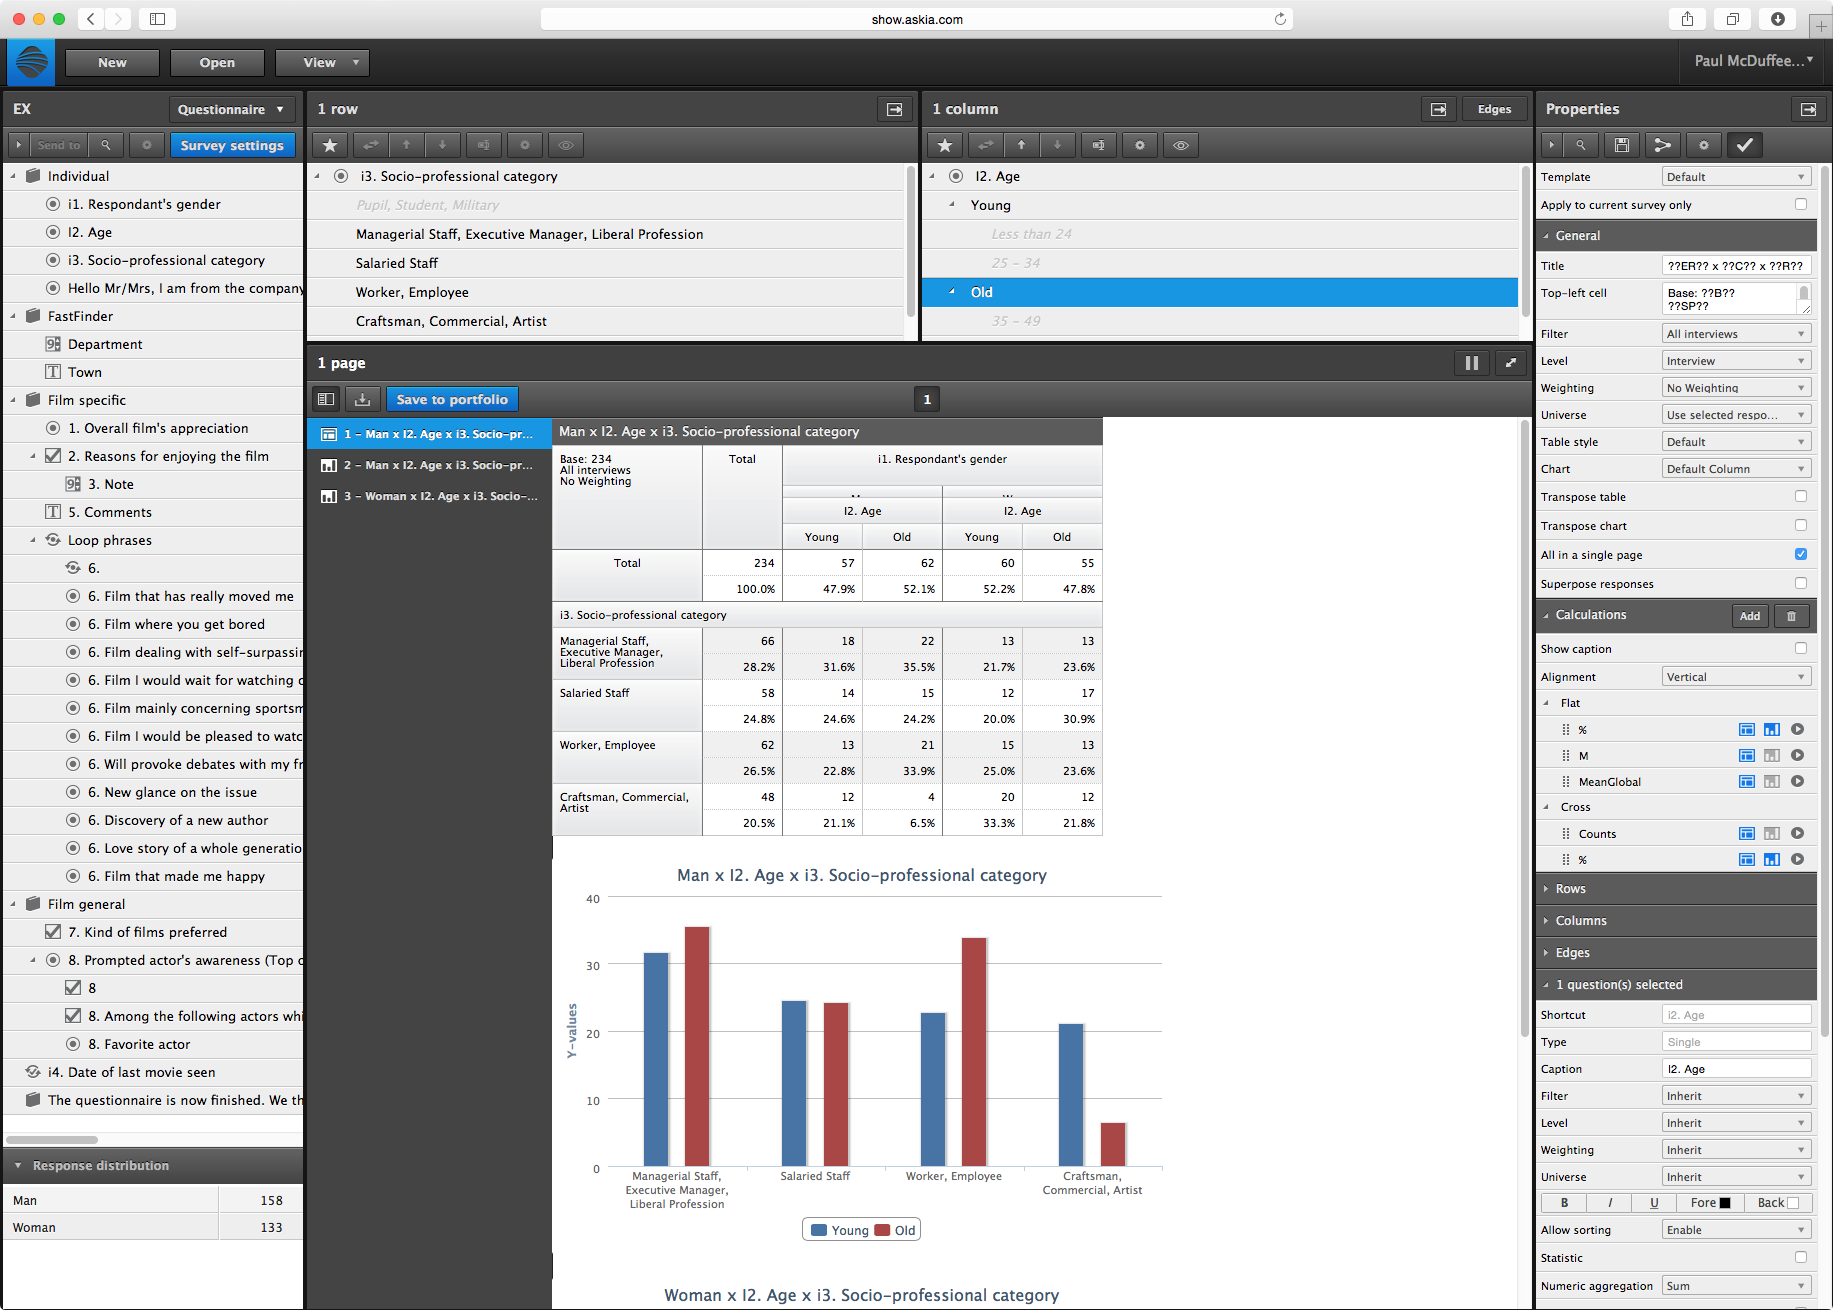The height and width of the screenshot is (1310, 1833).
Task: Open the Chart type dropdown
Action: [1735, 469]
